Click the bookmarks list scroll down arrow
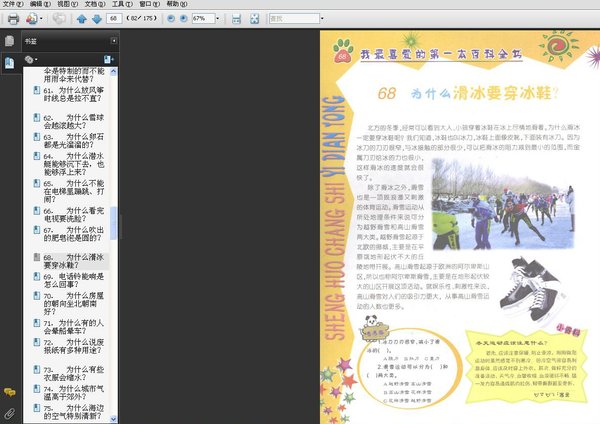The image size is (600, 424). coord(114,419)
